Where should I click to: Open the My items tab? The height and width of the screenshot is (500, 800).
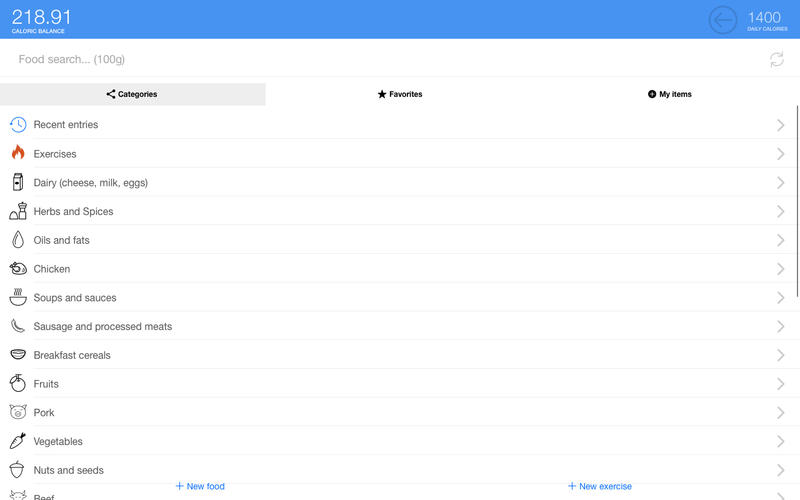(x=669, y=94)
